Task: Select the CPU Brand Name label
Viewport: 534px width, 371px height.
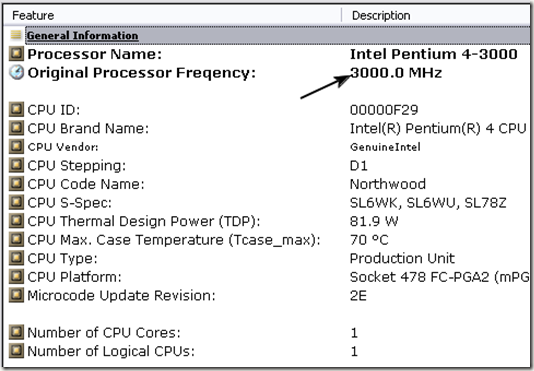Action: [88, 128]
